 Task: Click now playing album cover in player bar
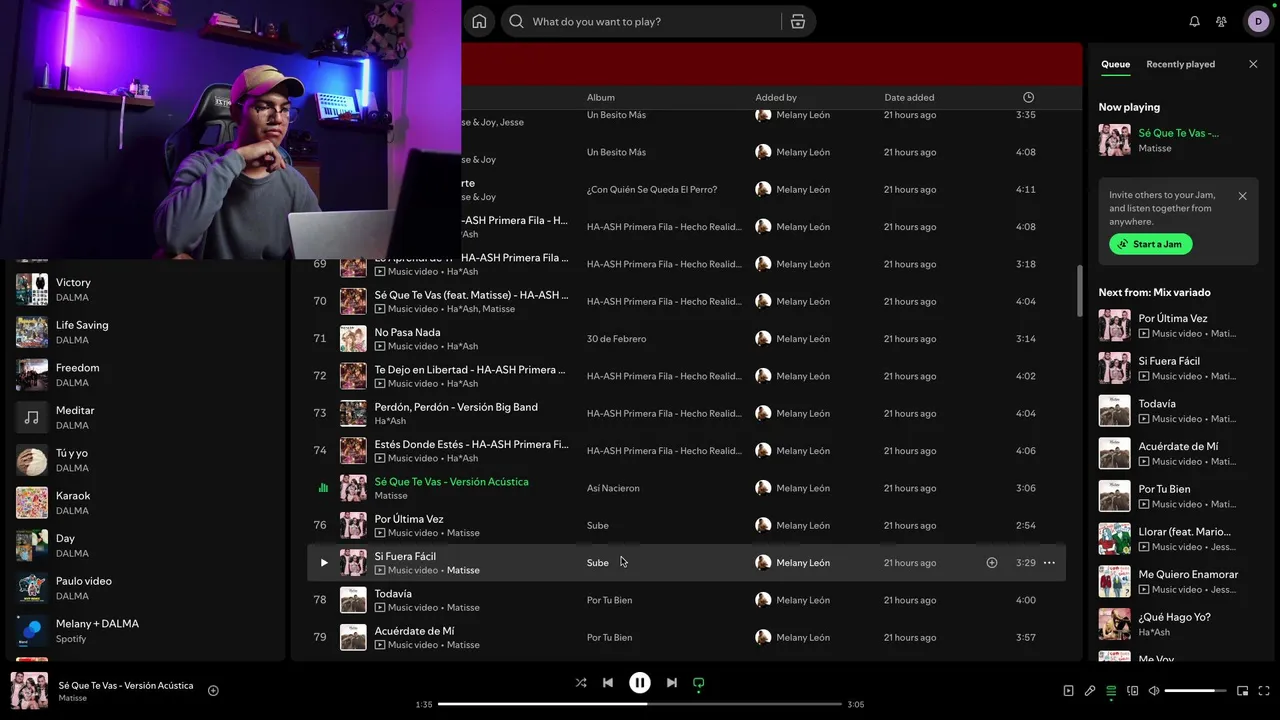click(29, 691)
